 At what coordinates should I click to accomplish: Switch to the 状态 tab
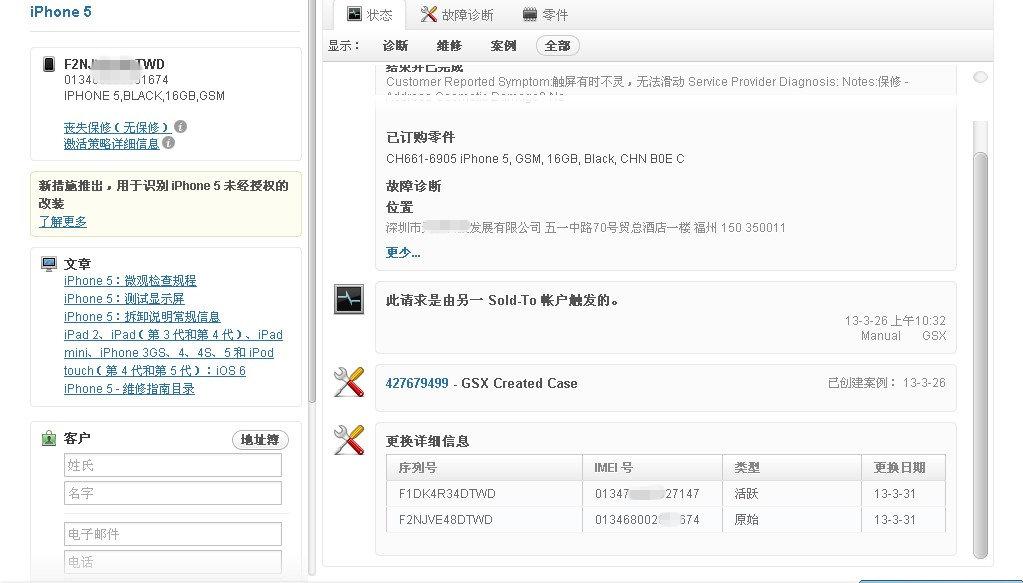tap(369, 14)
